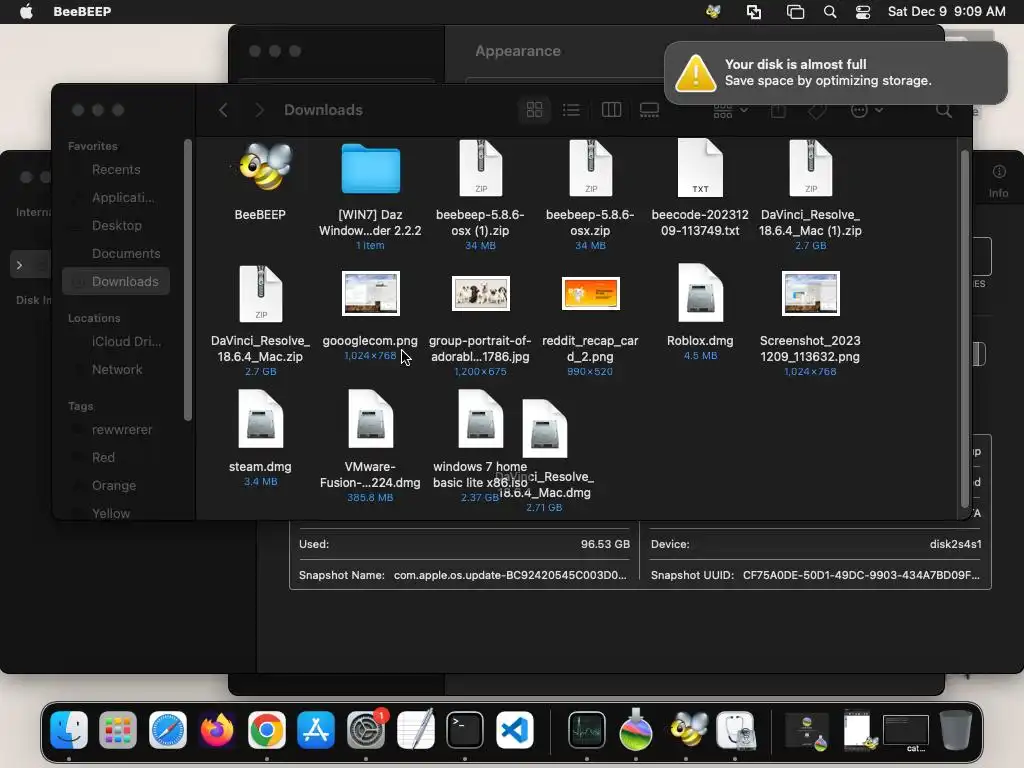Open Disk Utility from the Dock

tap(735, 729)
